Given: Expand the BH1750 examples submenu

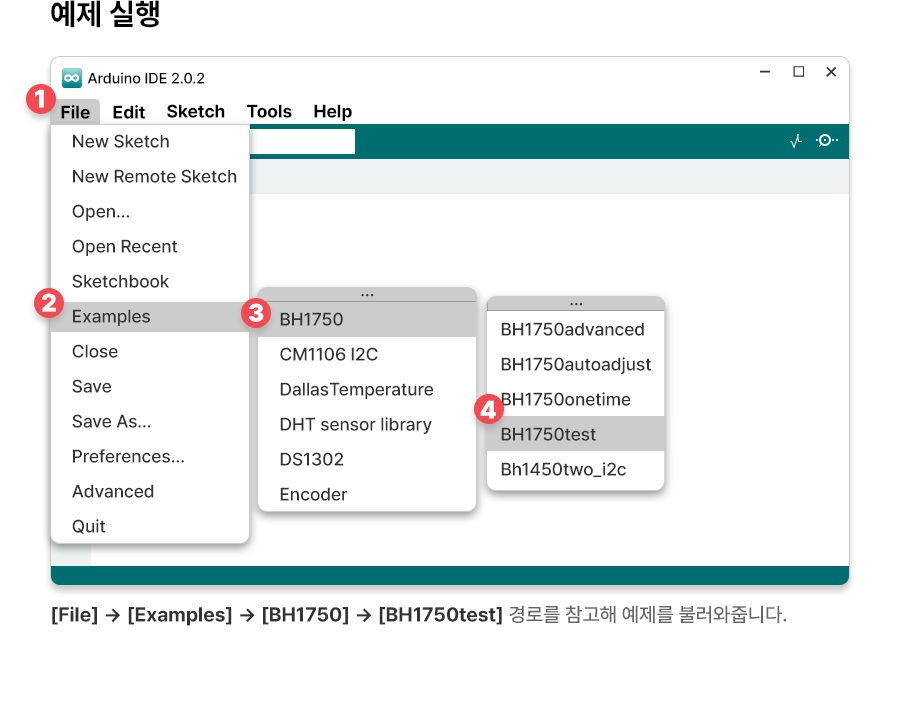Looking at the screenshot, I should click(311, 320).
